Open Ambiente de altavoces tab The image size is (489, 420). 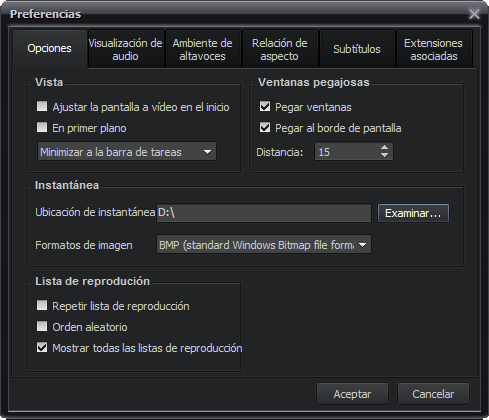click(202, 49)
